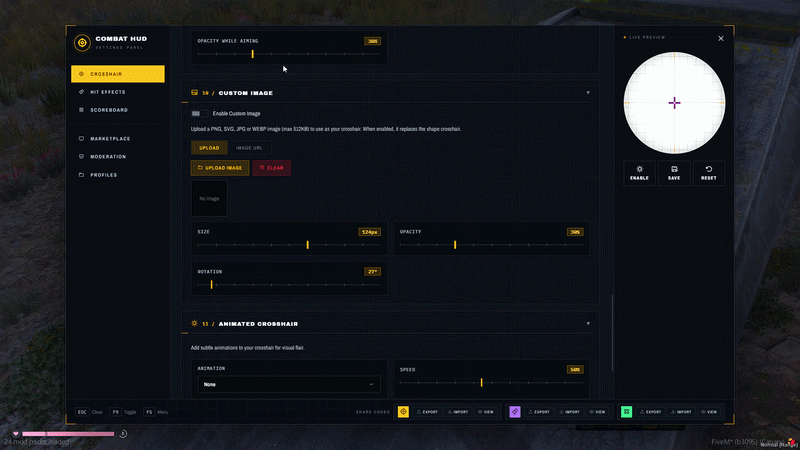The width and height of the screenshot is (800, 450).
Task: Open the Scoreboard sidebar item
Action: (x=118, y=110)
